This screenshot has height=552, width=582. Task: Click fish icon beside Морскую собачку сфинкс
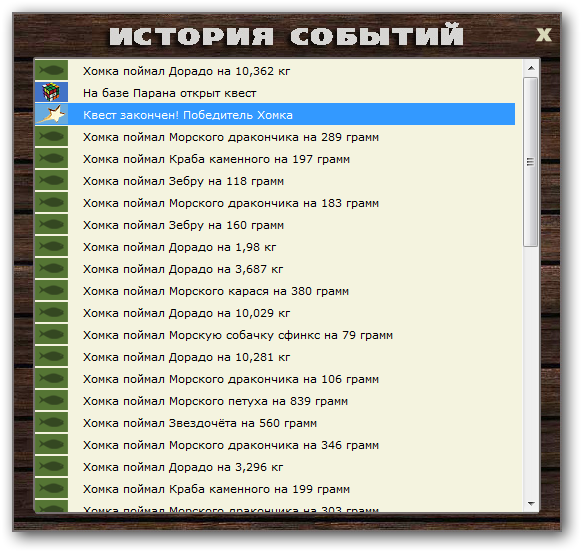[52, 334]
